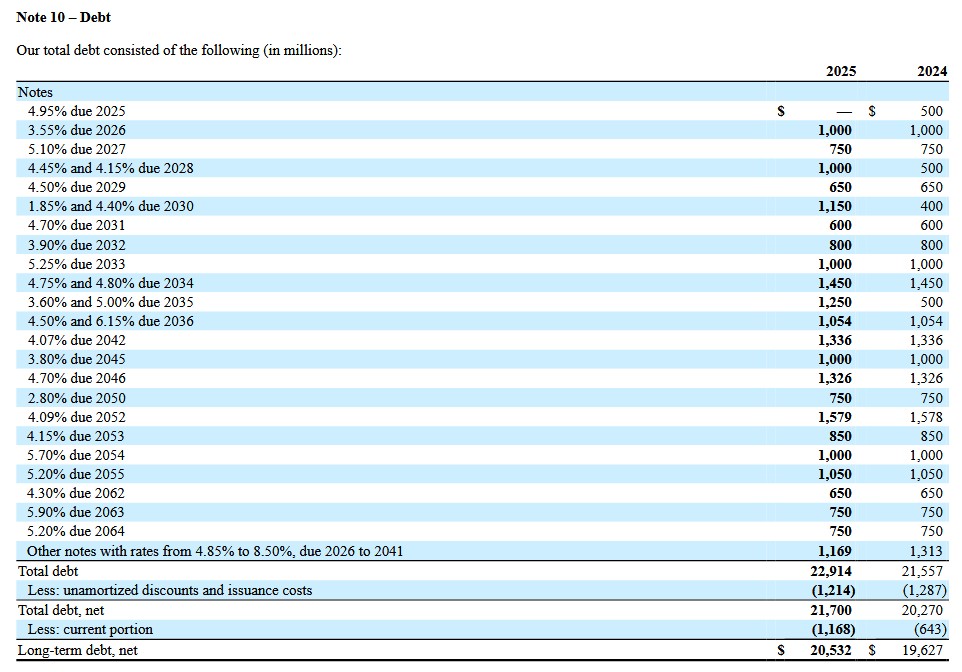Click the 1.85% and 4.40% due 2030 label

pos(110,206)
